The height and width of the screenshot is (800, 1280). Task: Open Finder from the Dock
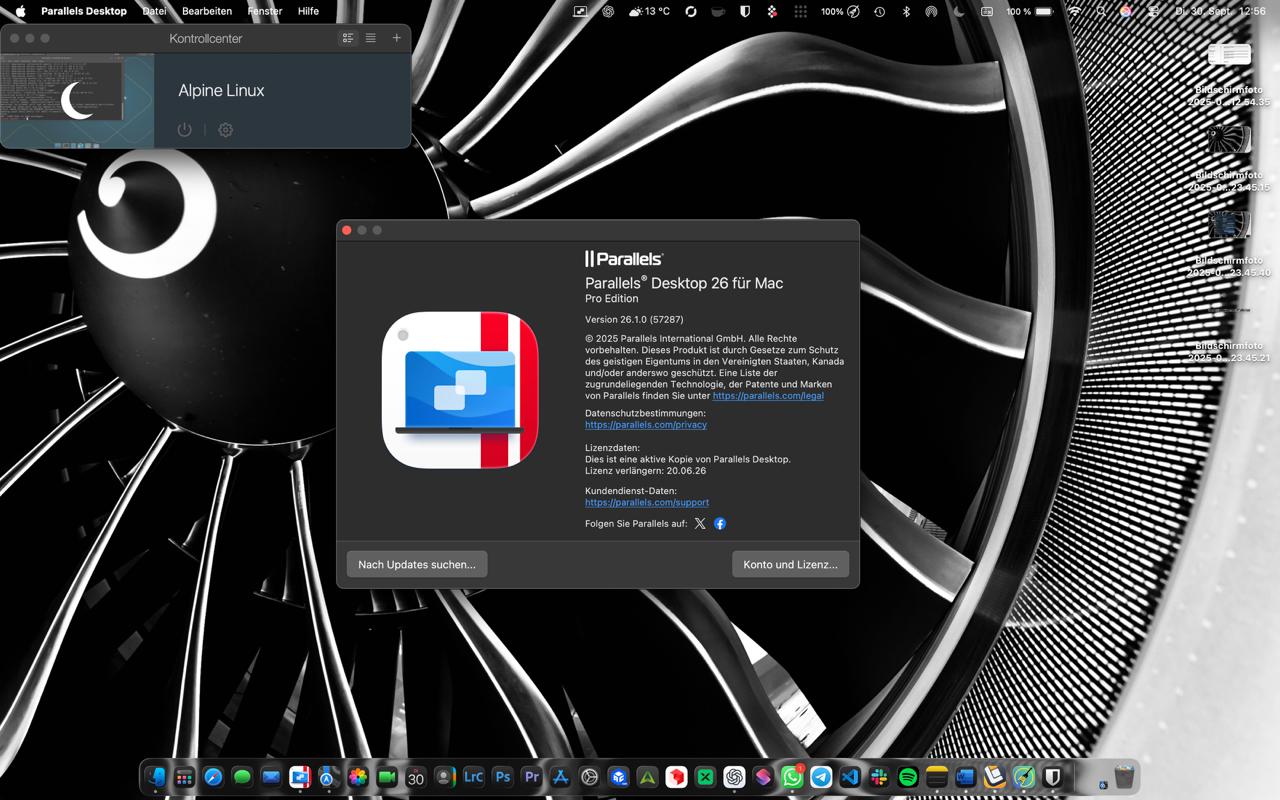tap(156, 777)
